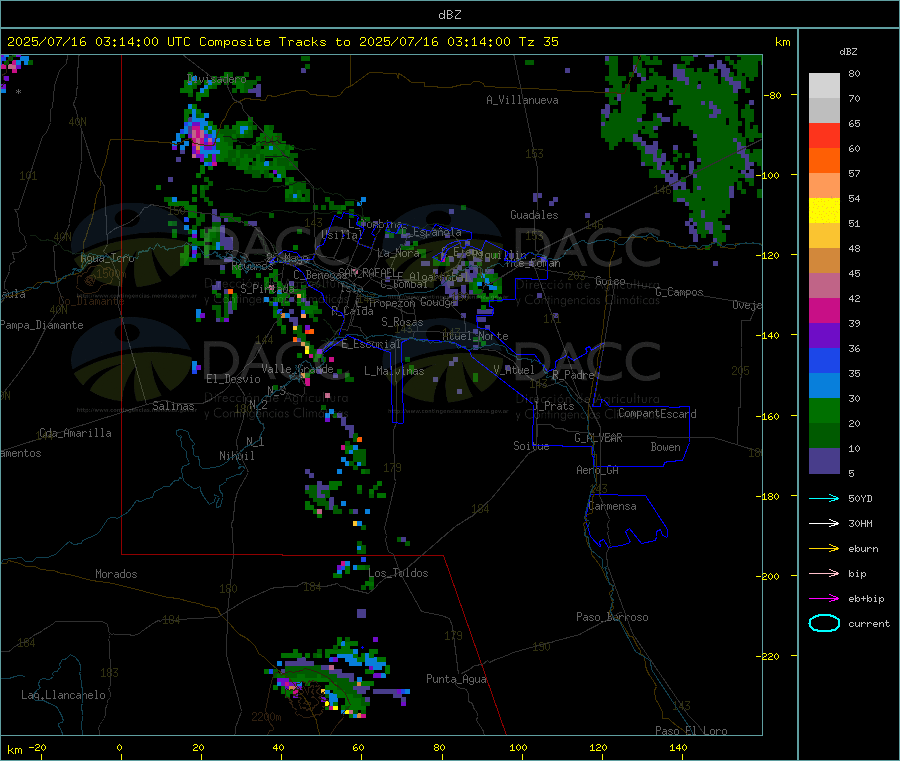900x761 pixels.
Task: Click the 'S_Rosas' map label
Action: [402, 322]
